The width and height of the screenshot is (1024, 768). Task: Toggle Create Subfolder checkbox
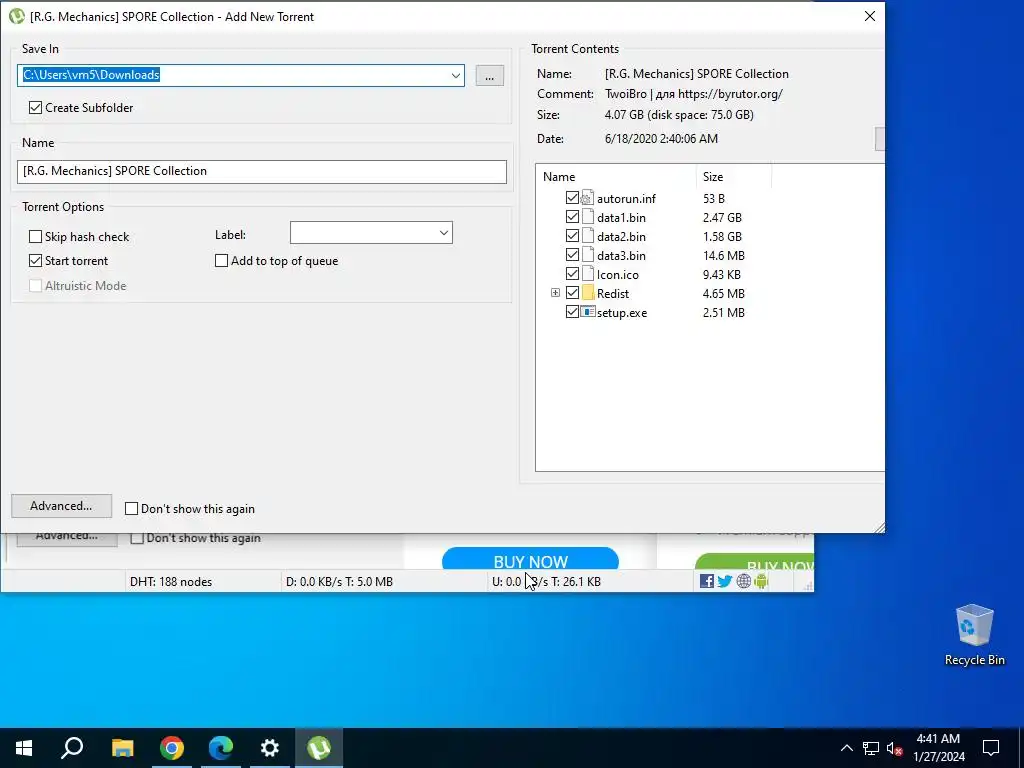[x=35, y=108]
